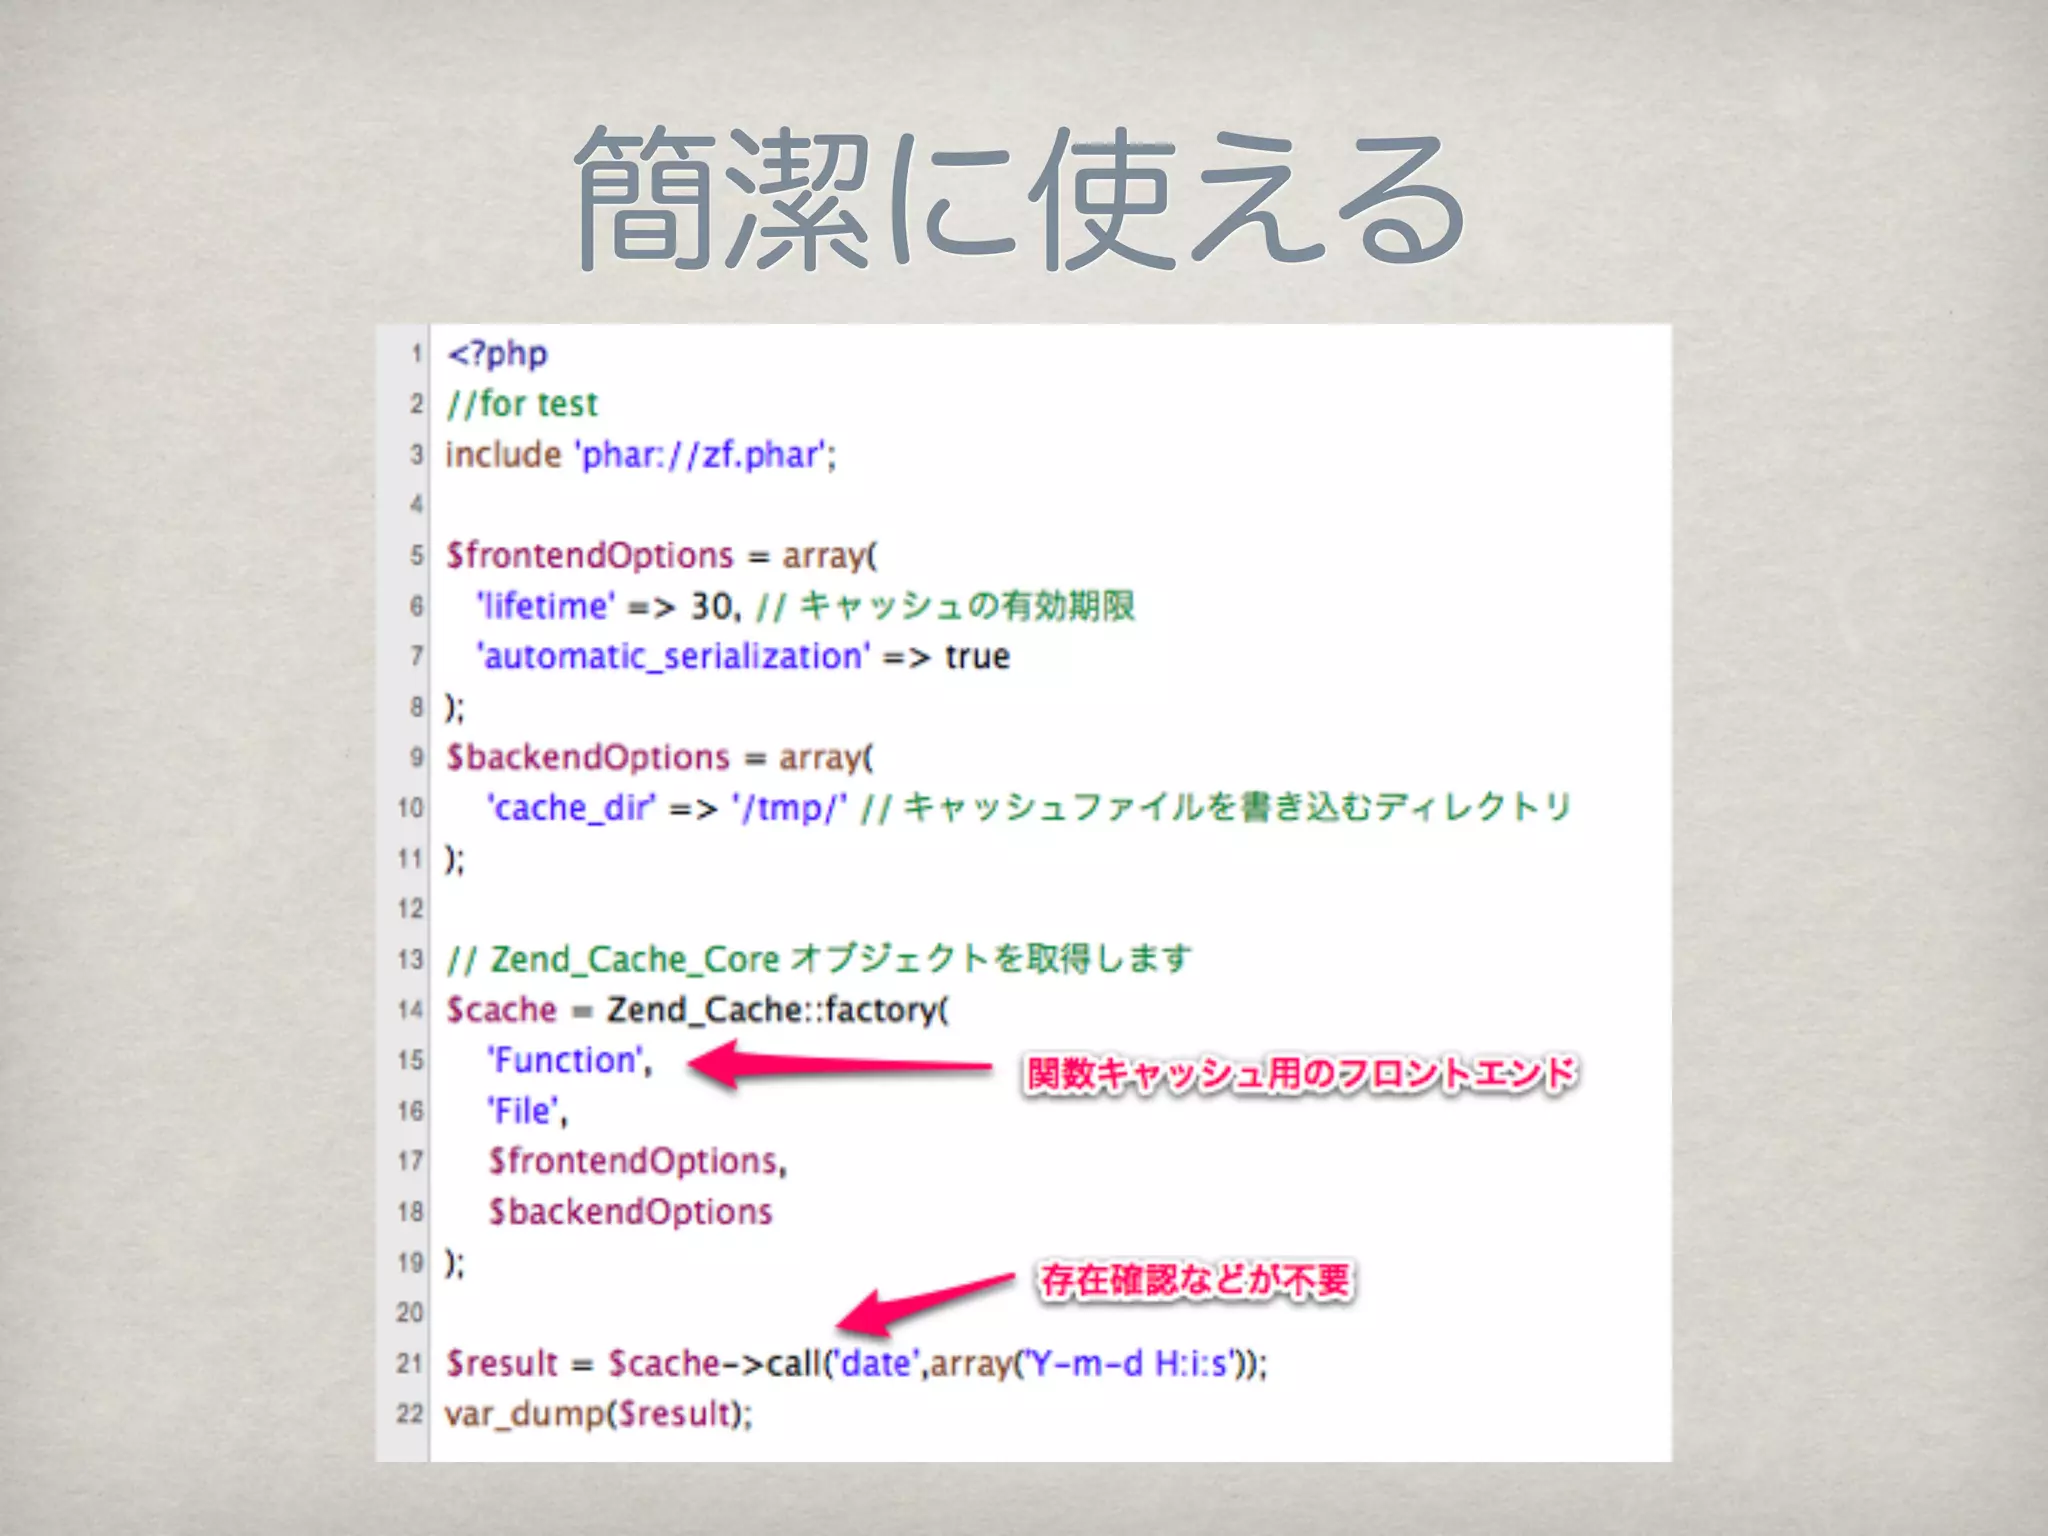Viewport: 2048px width, 1536px height.
Task: Click the slide title 簡潔に使える
Action: click(x=1020, y=198)
